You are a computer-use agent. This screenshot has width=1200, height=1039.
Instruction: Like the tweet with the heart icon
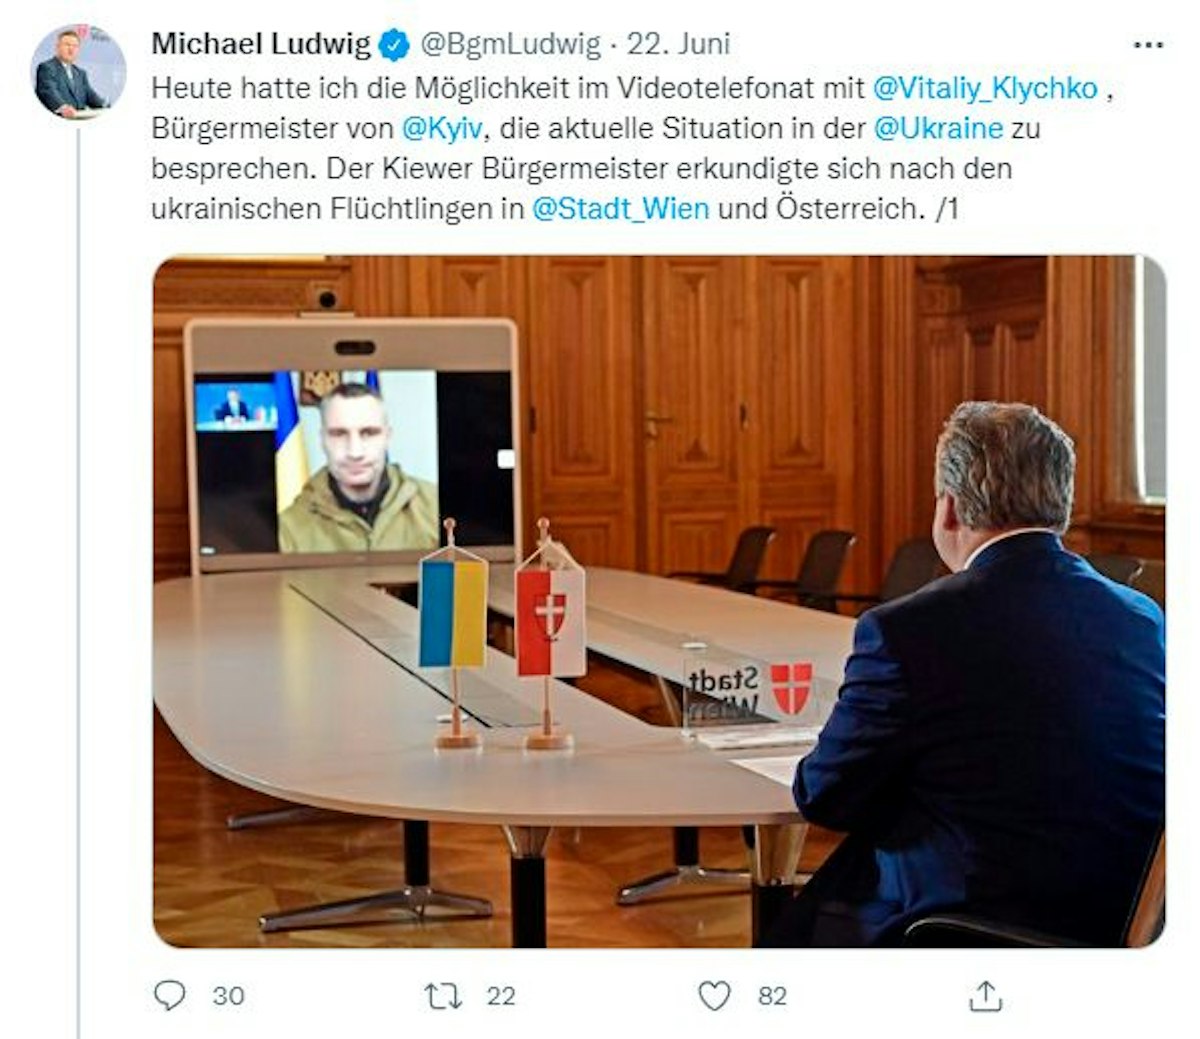point(714,995)
